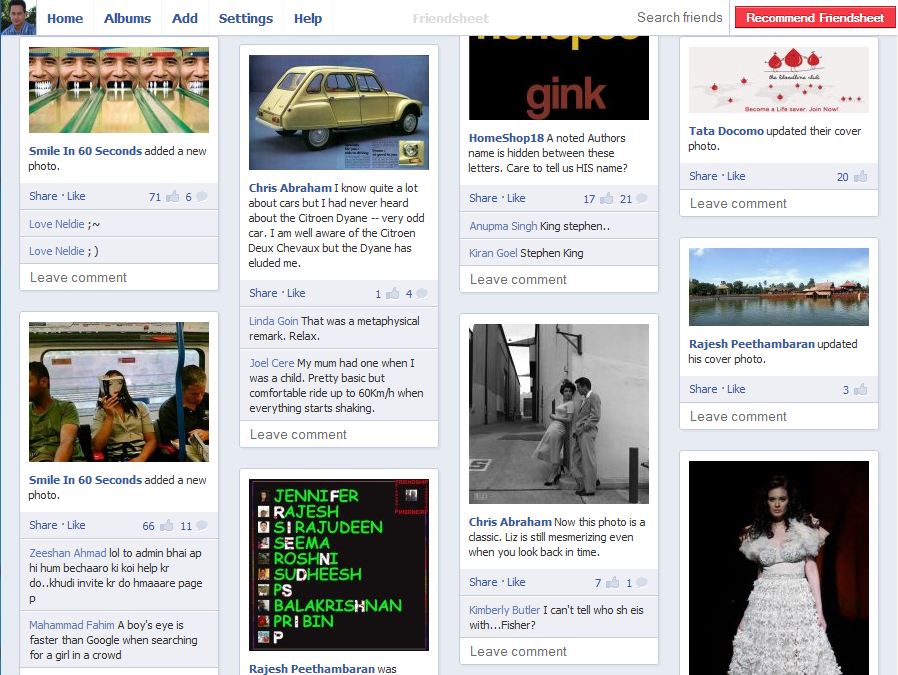The image size is (898, 675).
Task: Open Kiran Goel commenter name
Action: (x=493, y=253)
